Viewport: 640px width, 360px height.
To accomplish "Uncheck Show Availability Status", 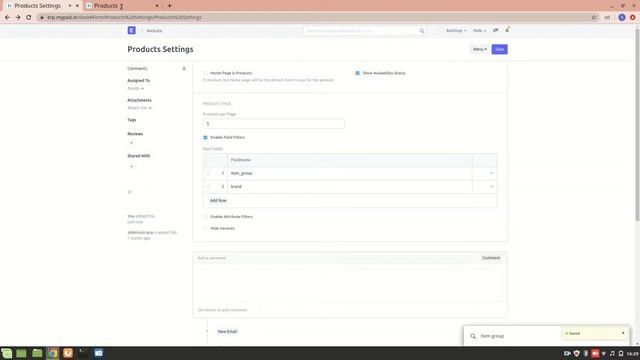I will click(358, 73).
